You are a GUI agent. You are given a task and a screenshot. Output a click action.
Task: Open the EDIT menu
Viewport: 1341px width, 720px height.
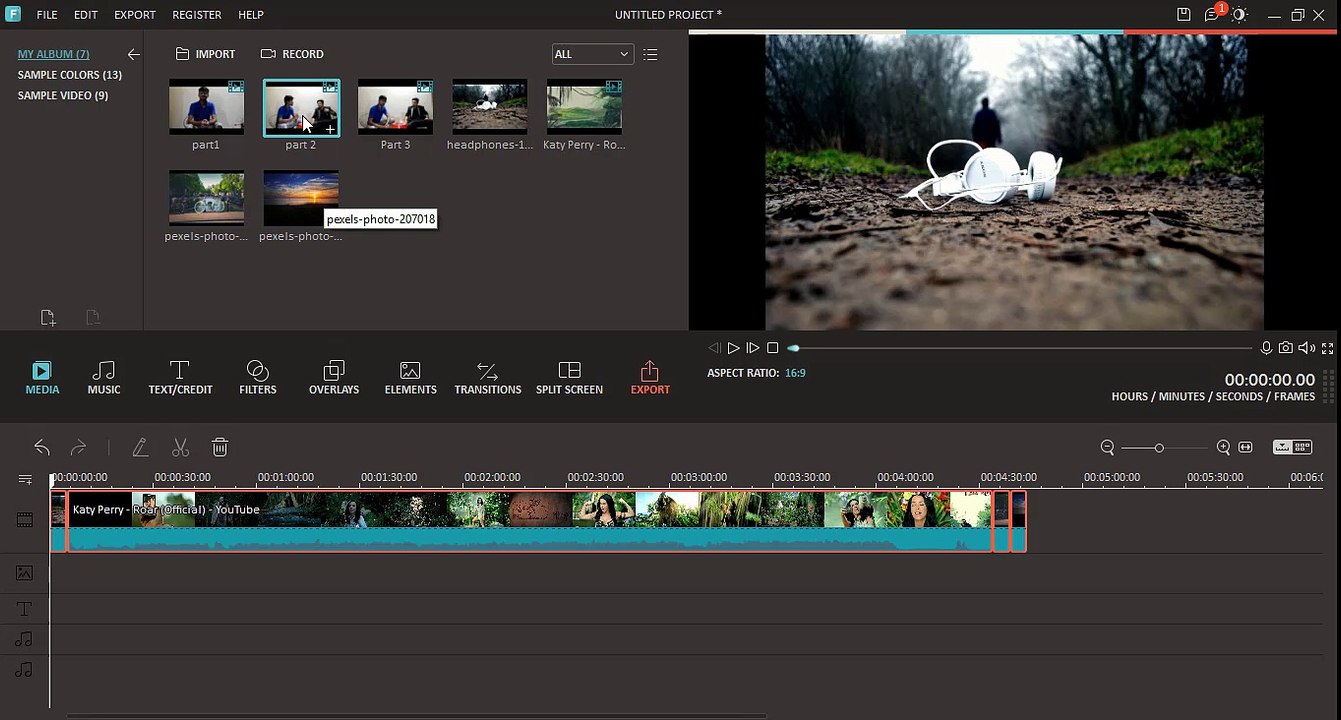85,15
